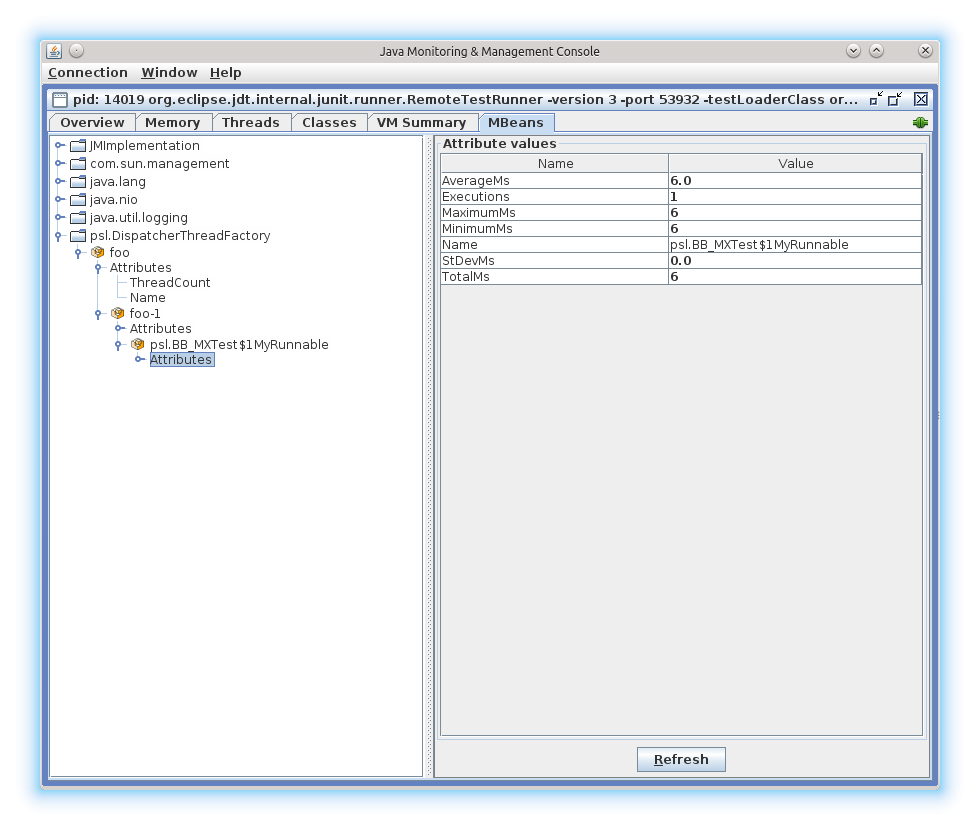
Task: Click the AverageMs value cell
Action: tap(794, 181)
